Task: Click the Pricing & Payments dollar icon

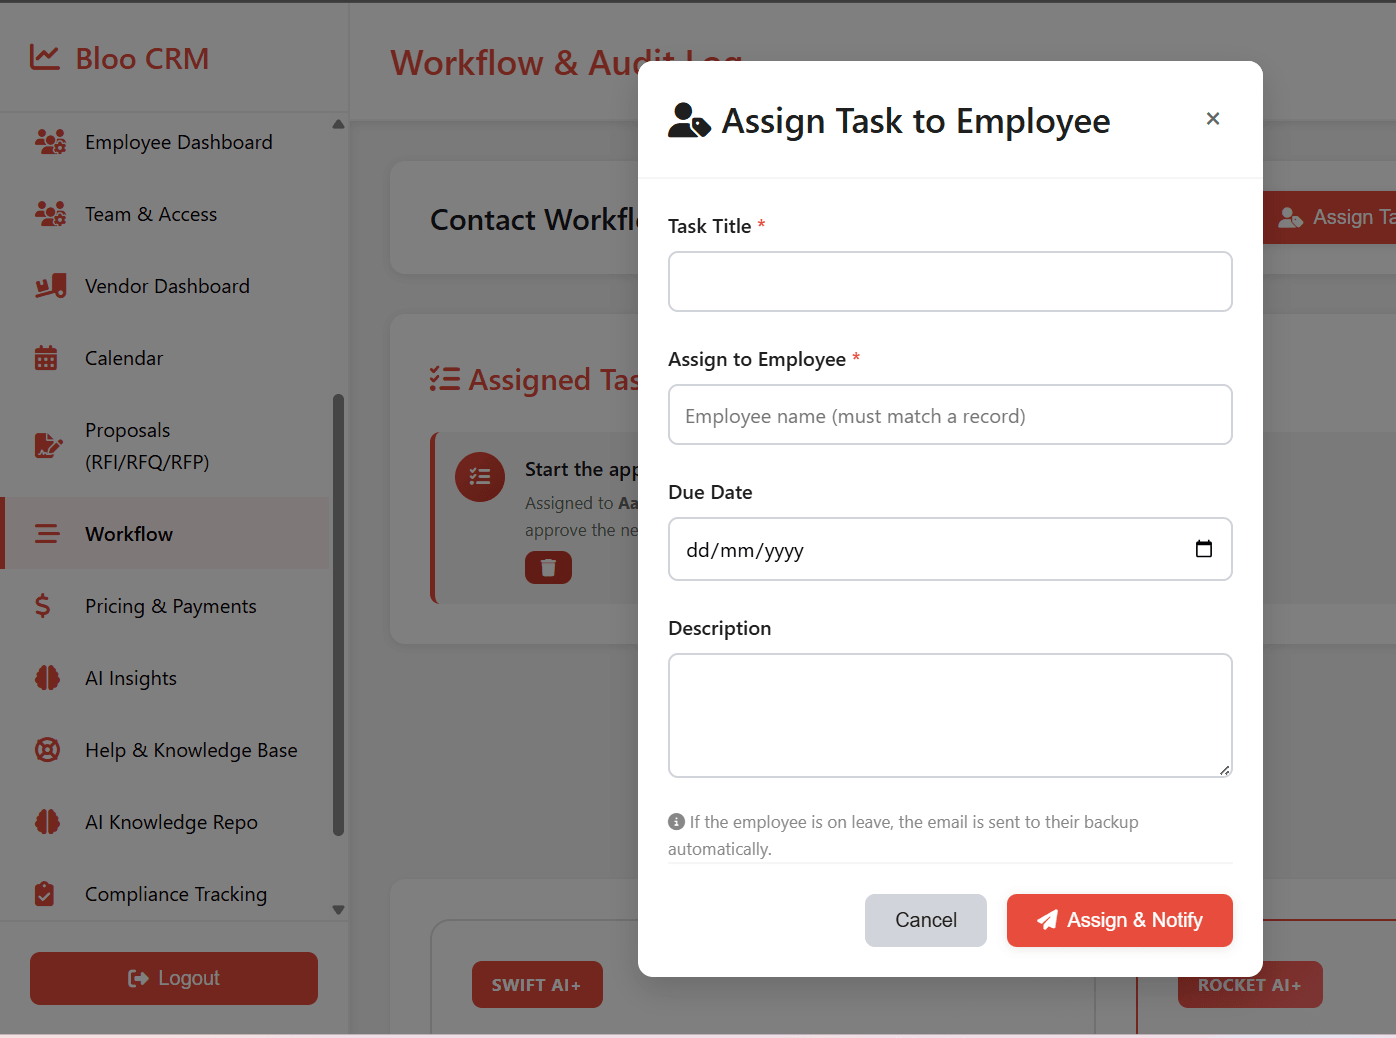Action: 42,606
